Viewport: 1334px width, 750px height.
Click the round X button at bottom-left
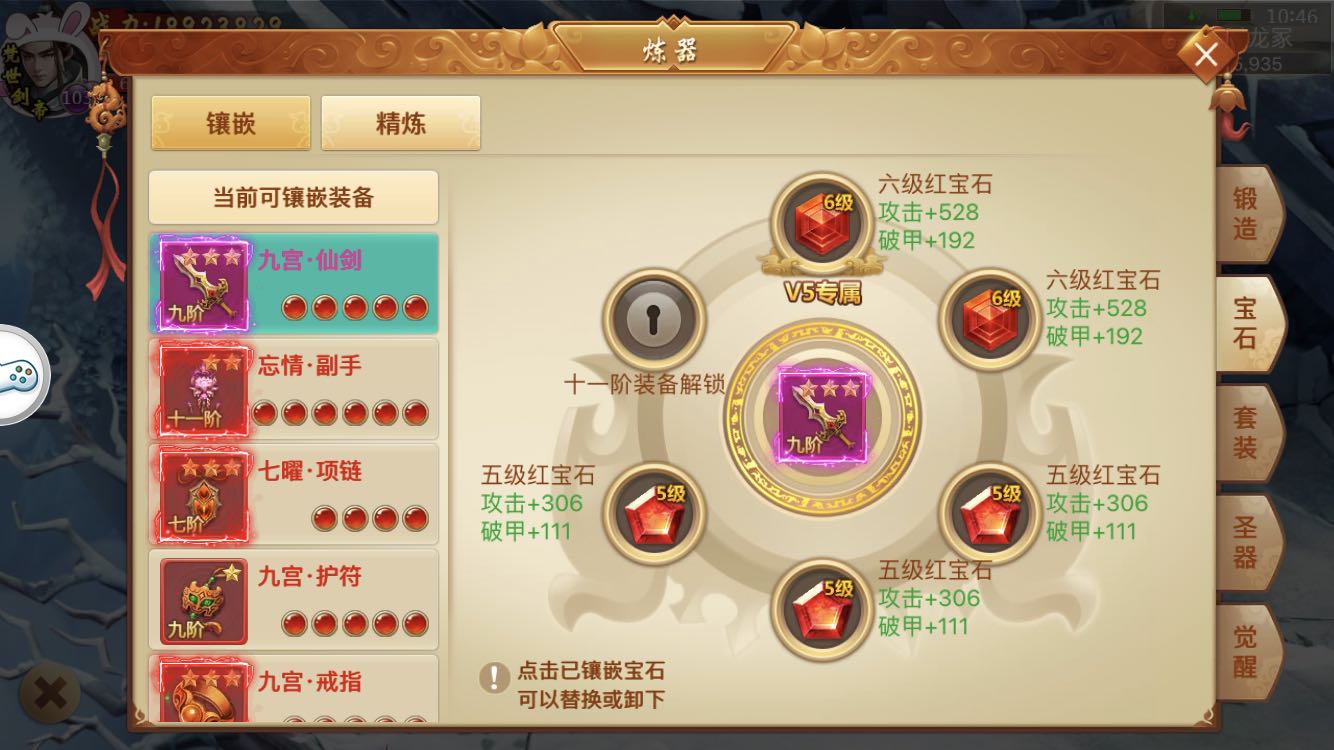[x=50, y=694]
